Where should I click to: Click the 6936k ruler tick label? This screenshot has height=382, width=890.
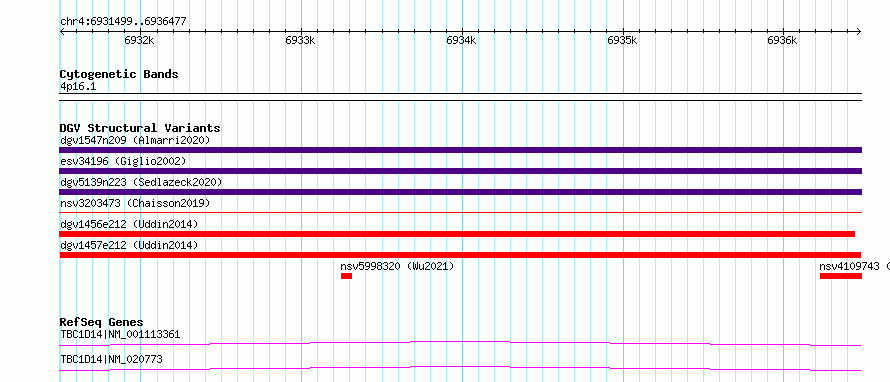pos(782,40)
